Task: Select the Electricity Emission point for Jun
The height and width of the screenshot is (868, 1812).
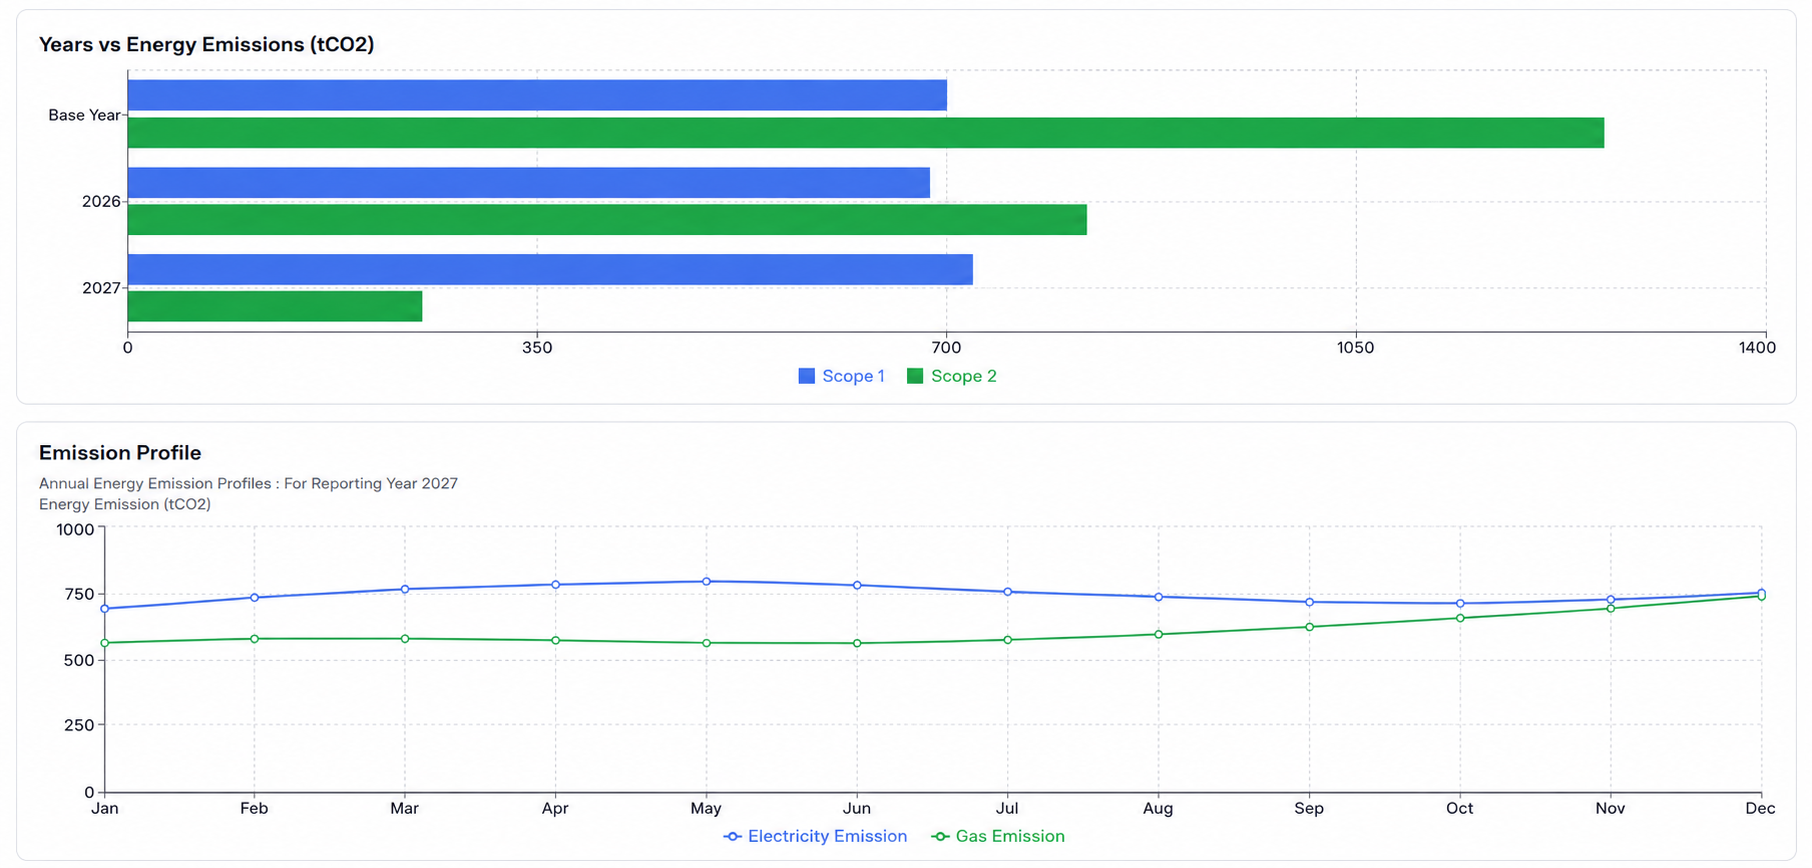Action: click(x=857, y=585)
